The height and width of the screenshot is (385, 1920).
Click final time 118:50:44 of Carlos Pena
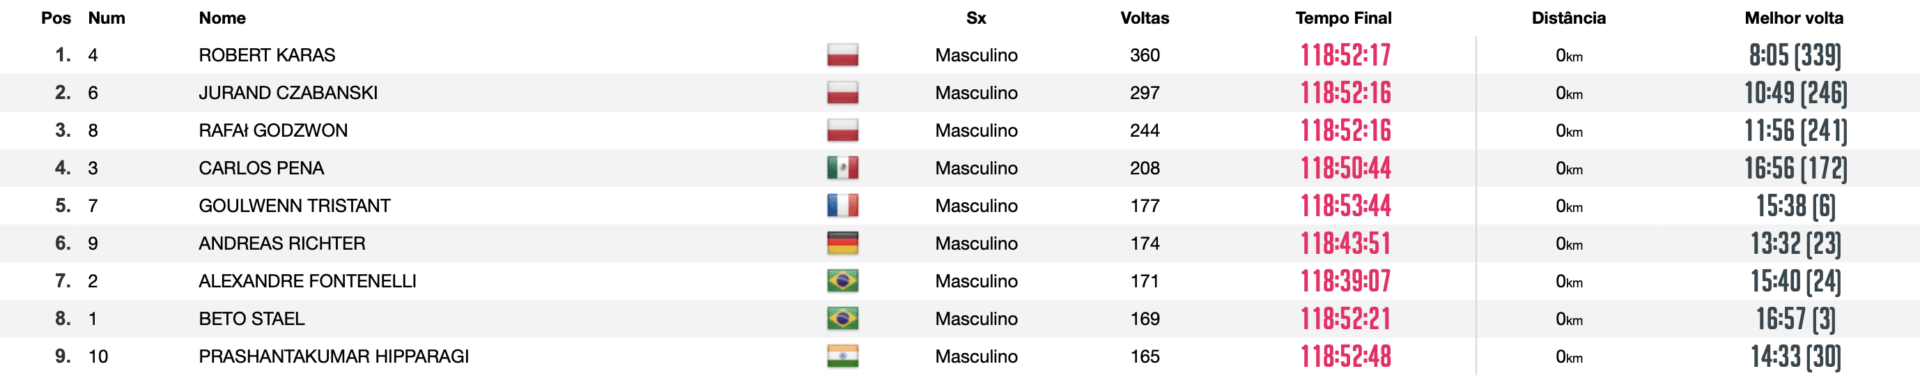1345,168
